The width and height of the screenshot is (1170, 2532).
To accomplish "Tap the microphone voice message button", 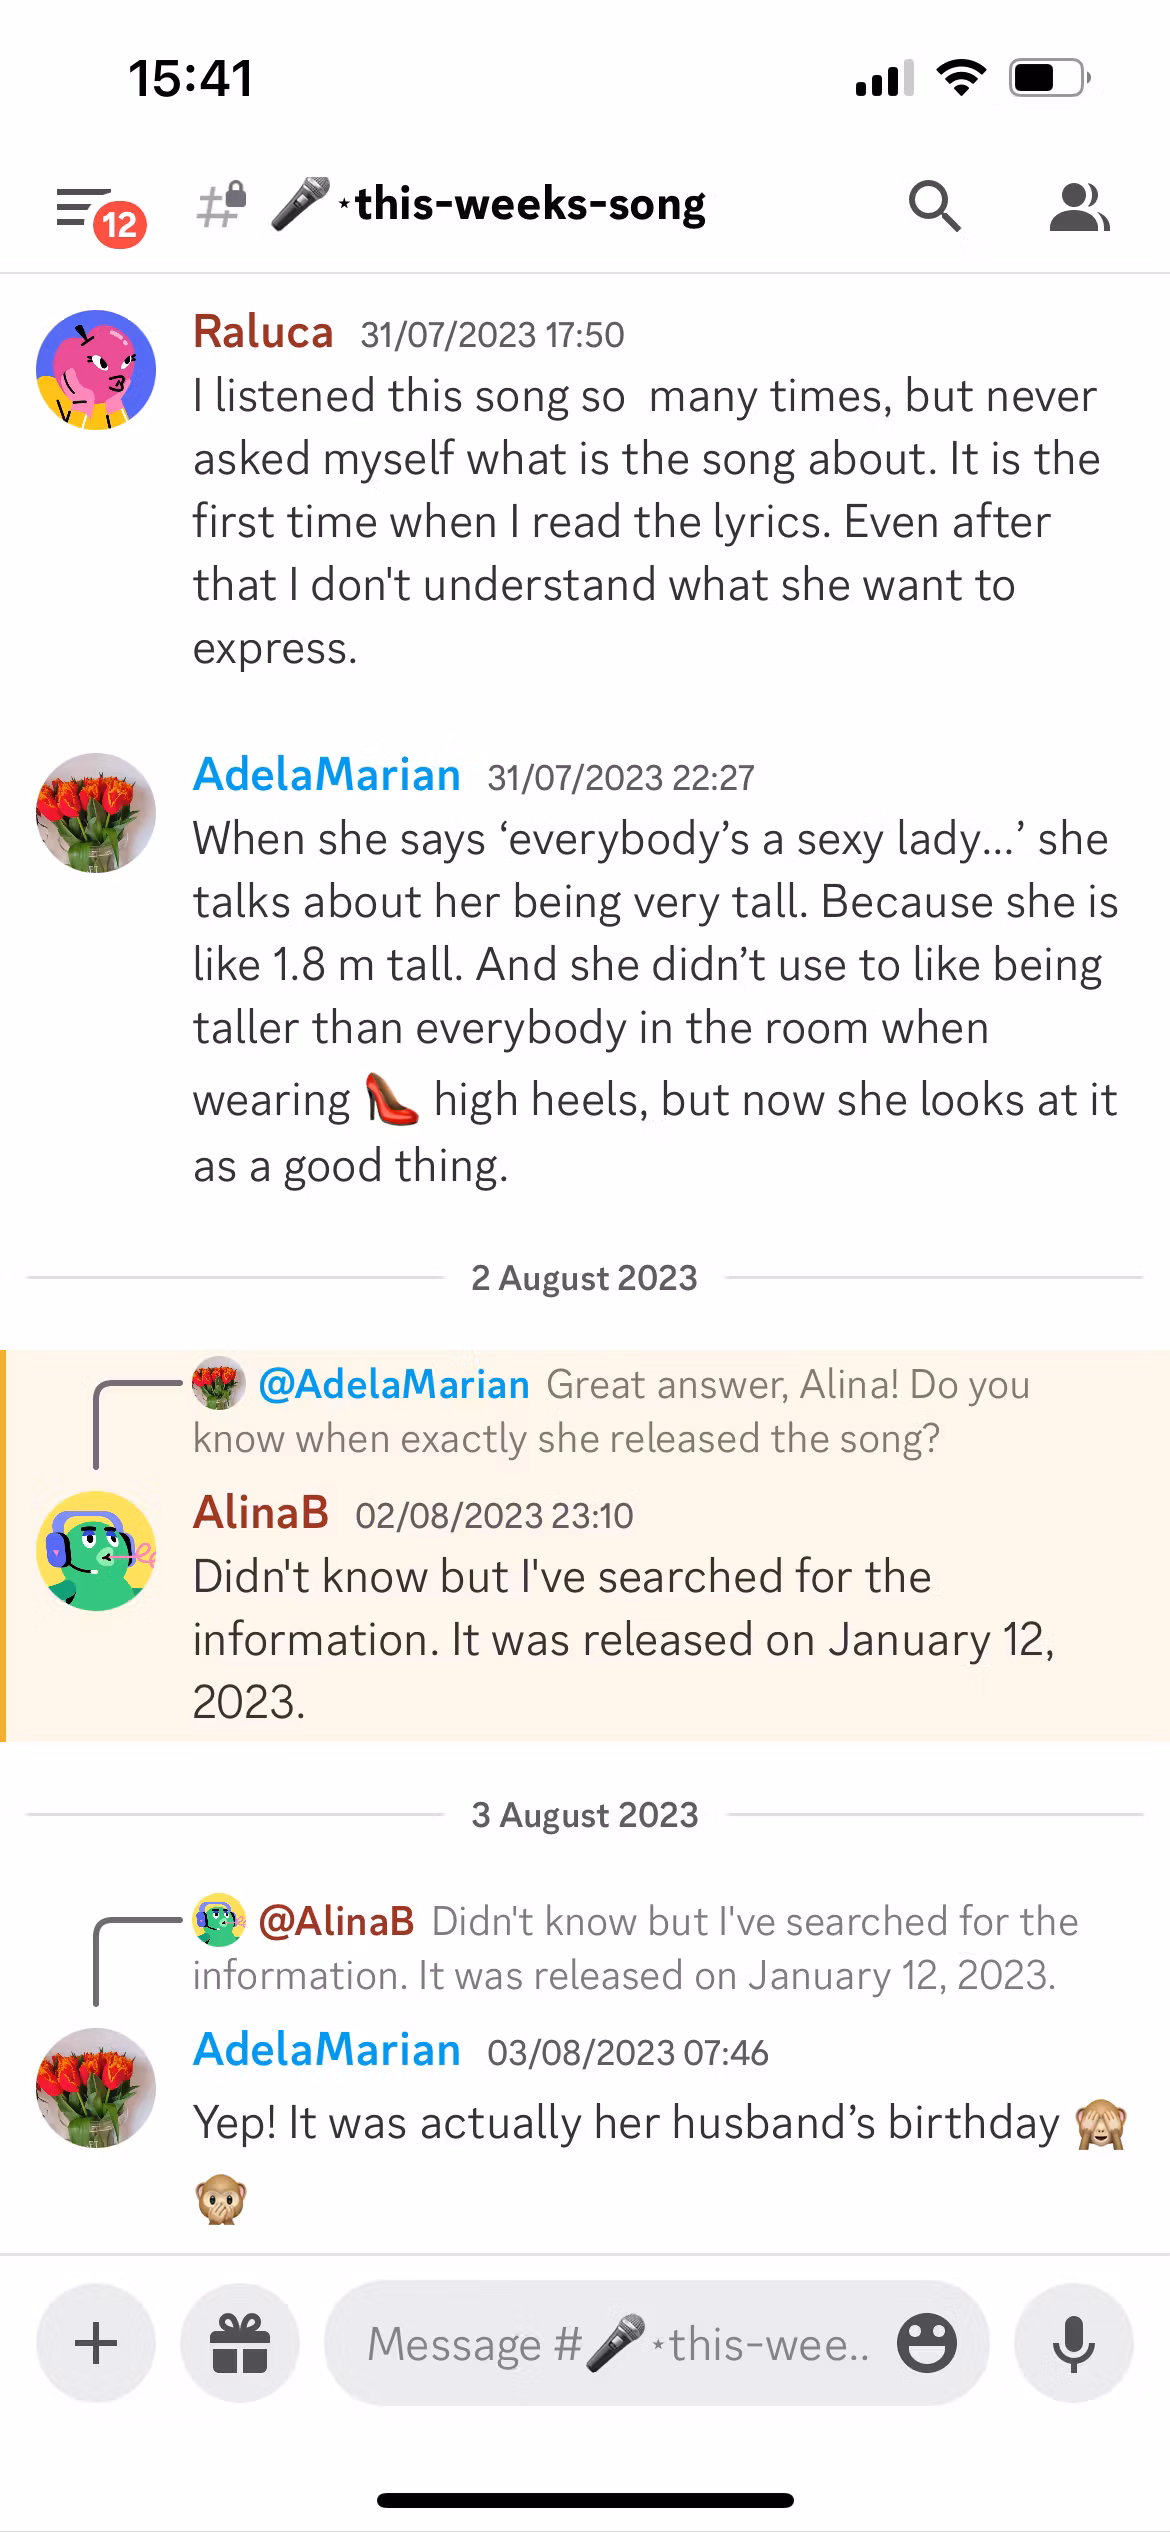I will (x=1074, y=2343).
